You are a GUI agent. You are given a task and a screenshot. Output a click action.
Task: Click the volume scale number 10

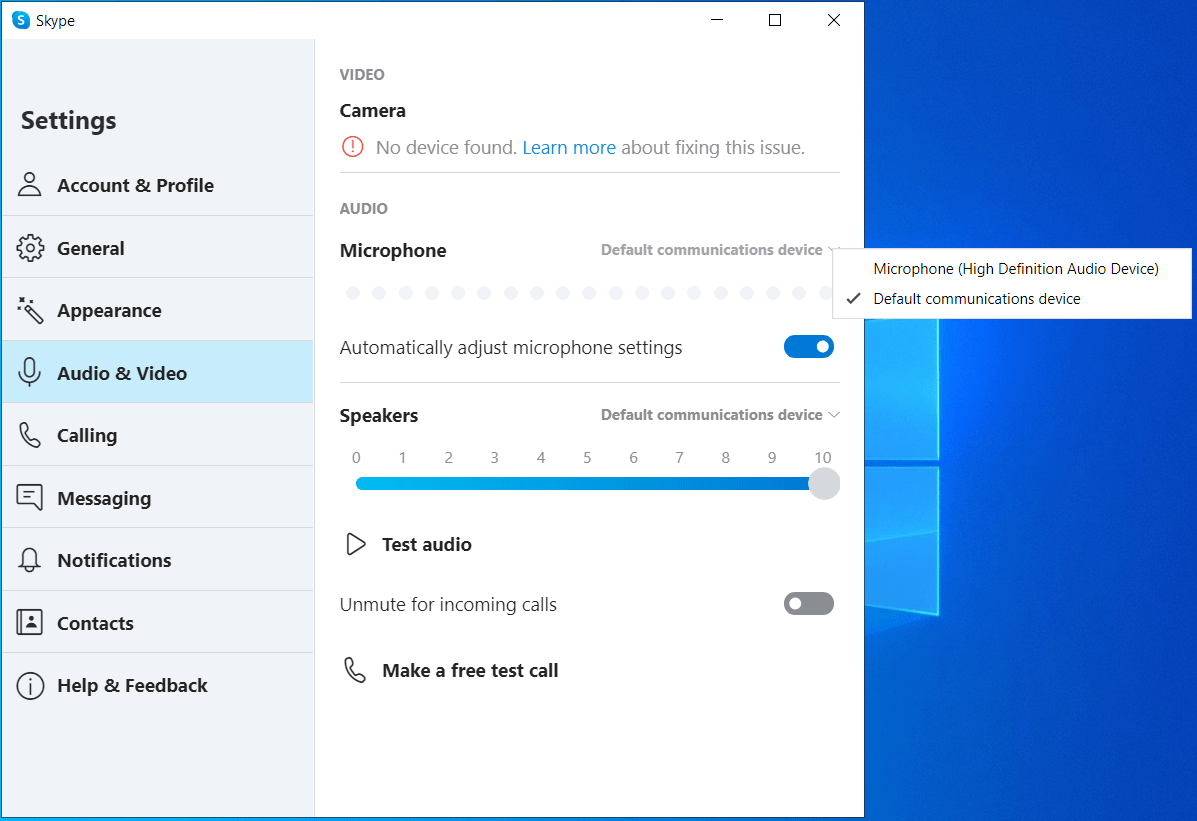coord(822,457)
